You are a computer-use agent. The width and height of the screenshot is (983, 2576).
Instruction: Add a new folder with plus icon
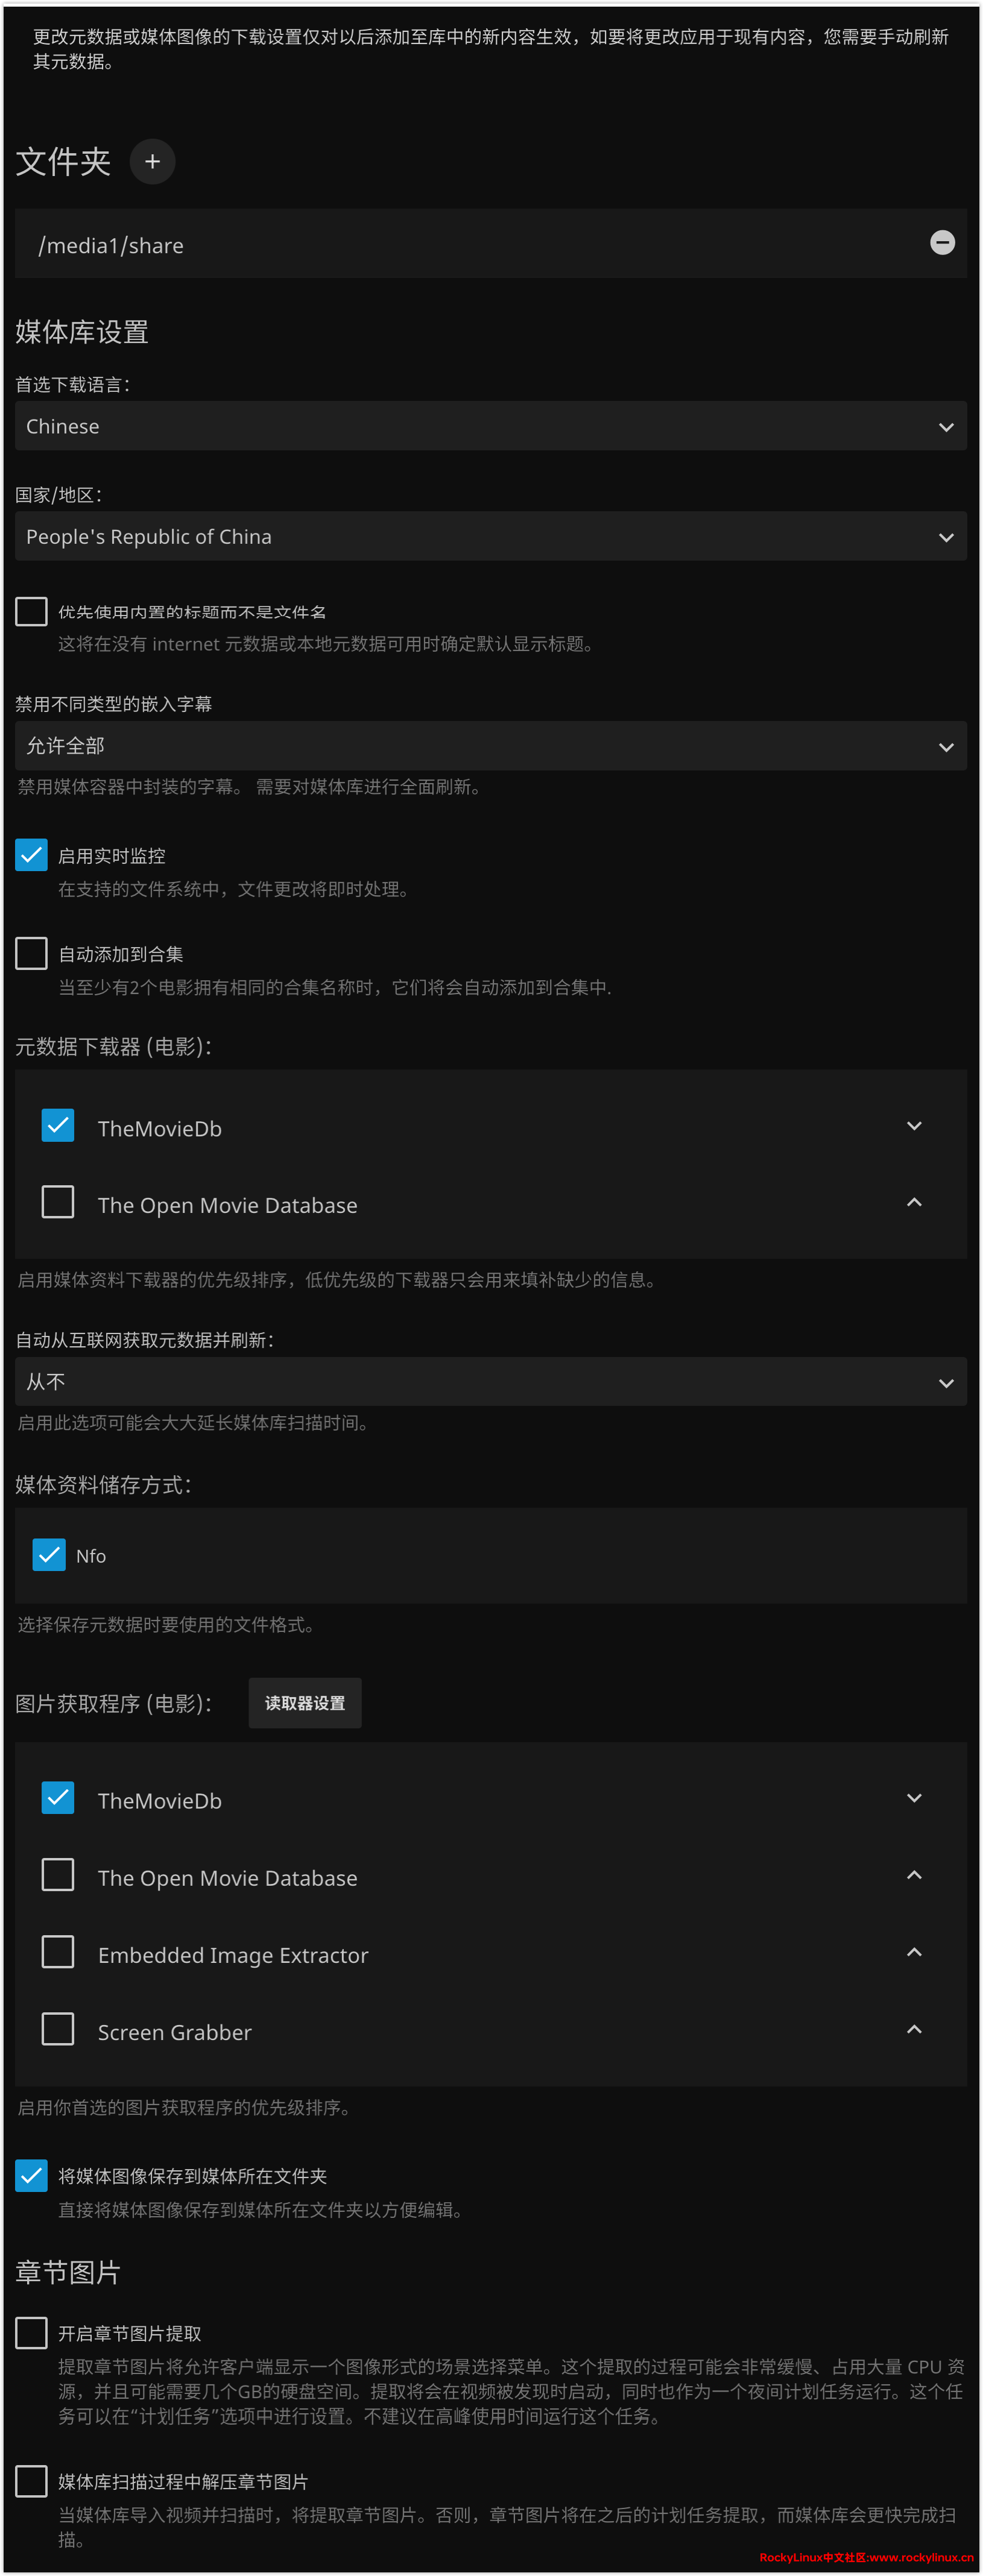point(152,161)
